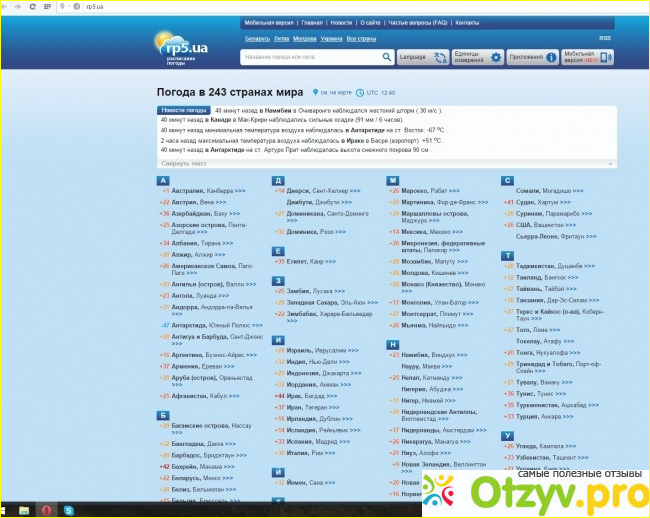
Task: Click the Беларусь country link
Action: coord(257,39)
